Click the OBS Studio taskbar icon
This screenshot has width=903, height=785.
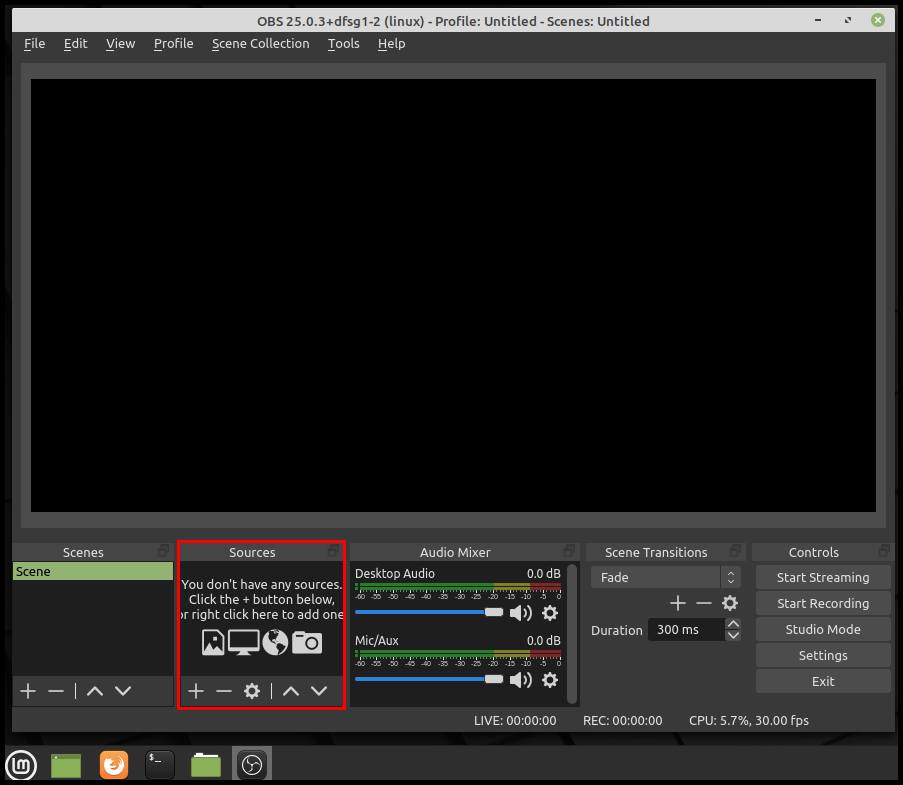252,765
